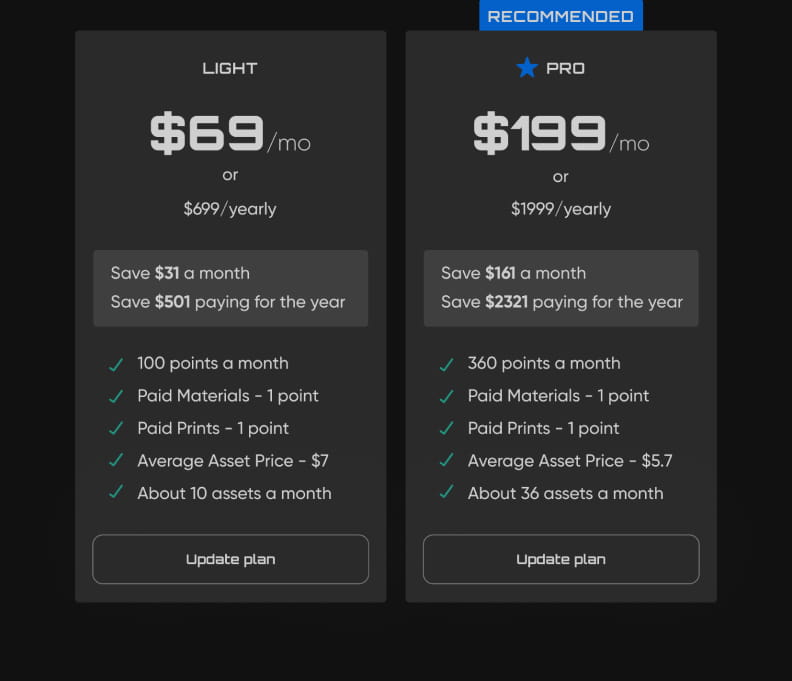Select the LIGHT plan title
Image resolution: width=792 pixels, height=681 pixels.
tap(230, 68)
